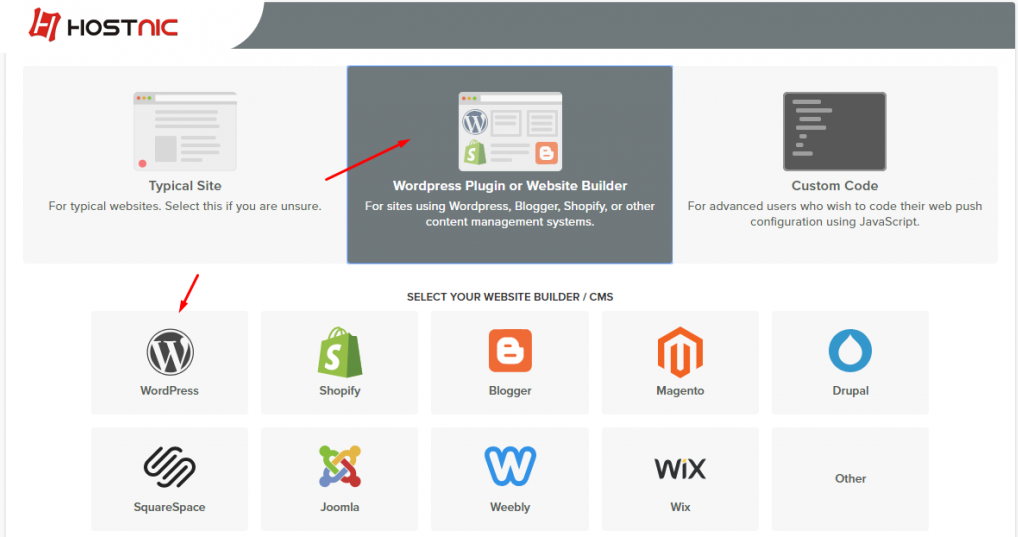Click the Wix label text

[x=680, y=507]
